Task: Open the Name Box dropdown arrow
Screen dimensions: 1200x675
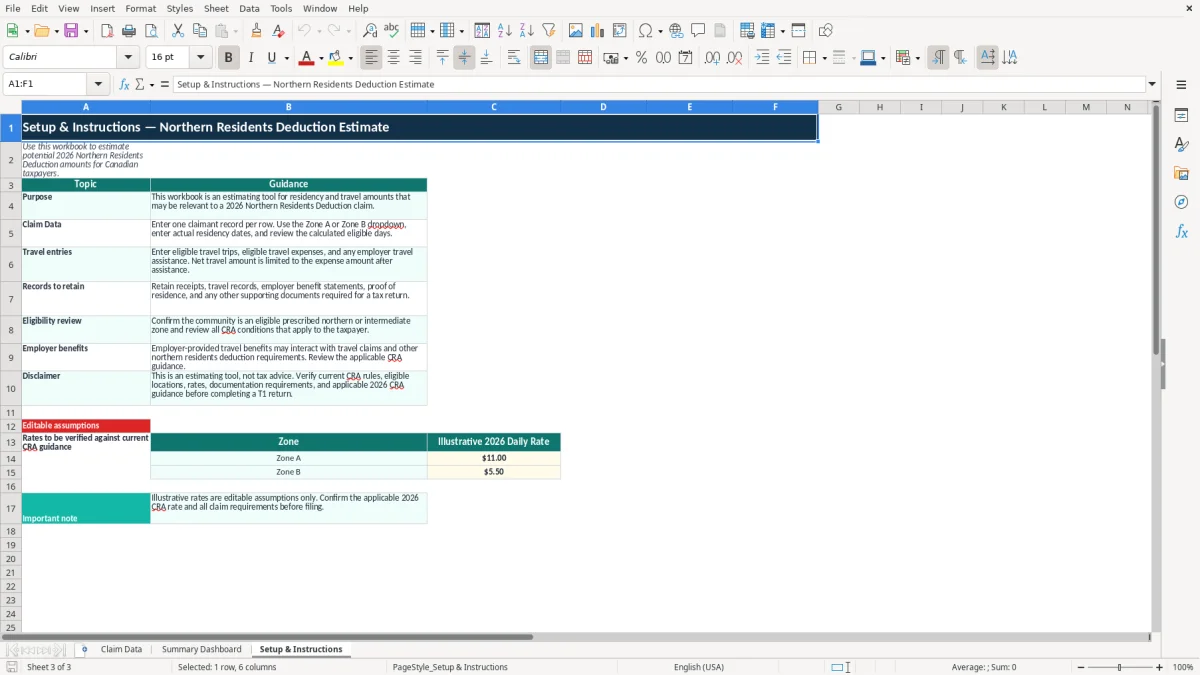Action: [x=98, y=84]
